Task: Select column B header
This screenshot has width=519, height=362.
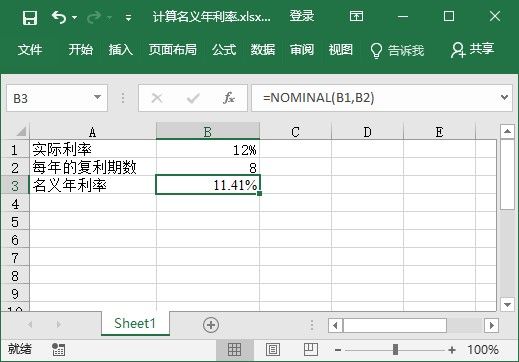Action: [208, 132]
